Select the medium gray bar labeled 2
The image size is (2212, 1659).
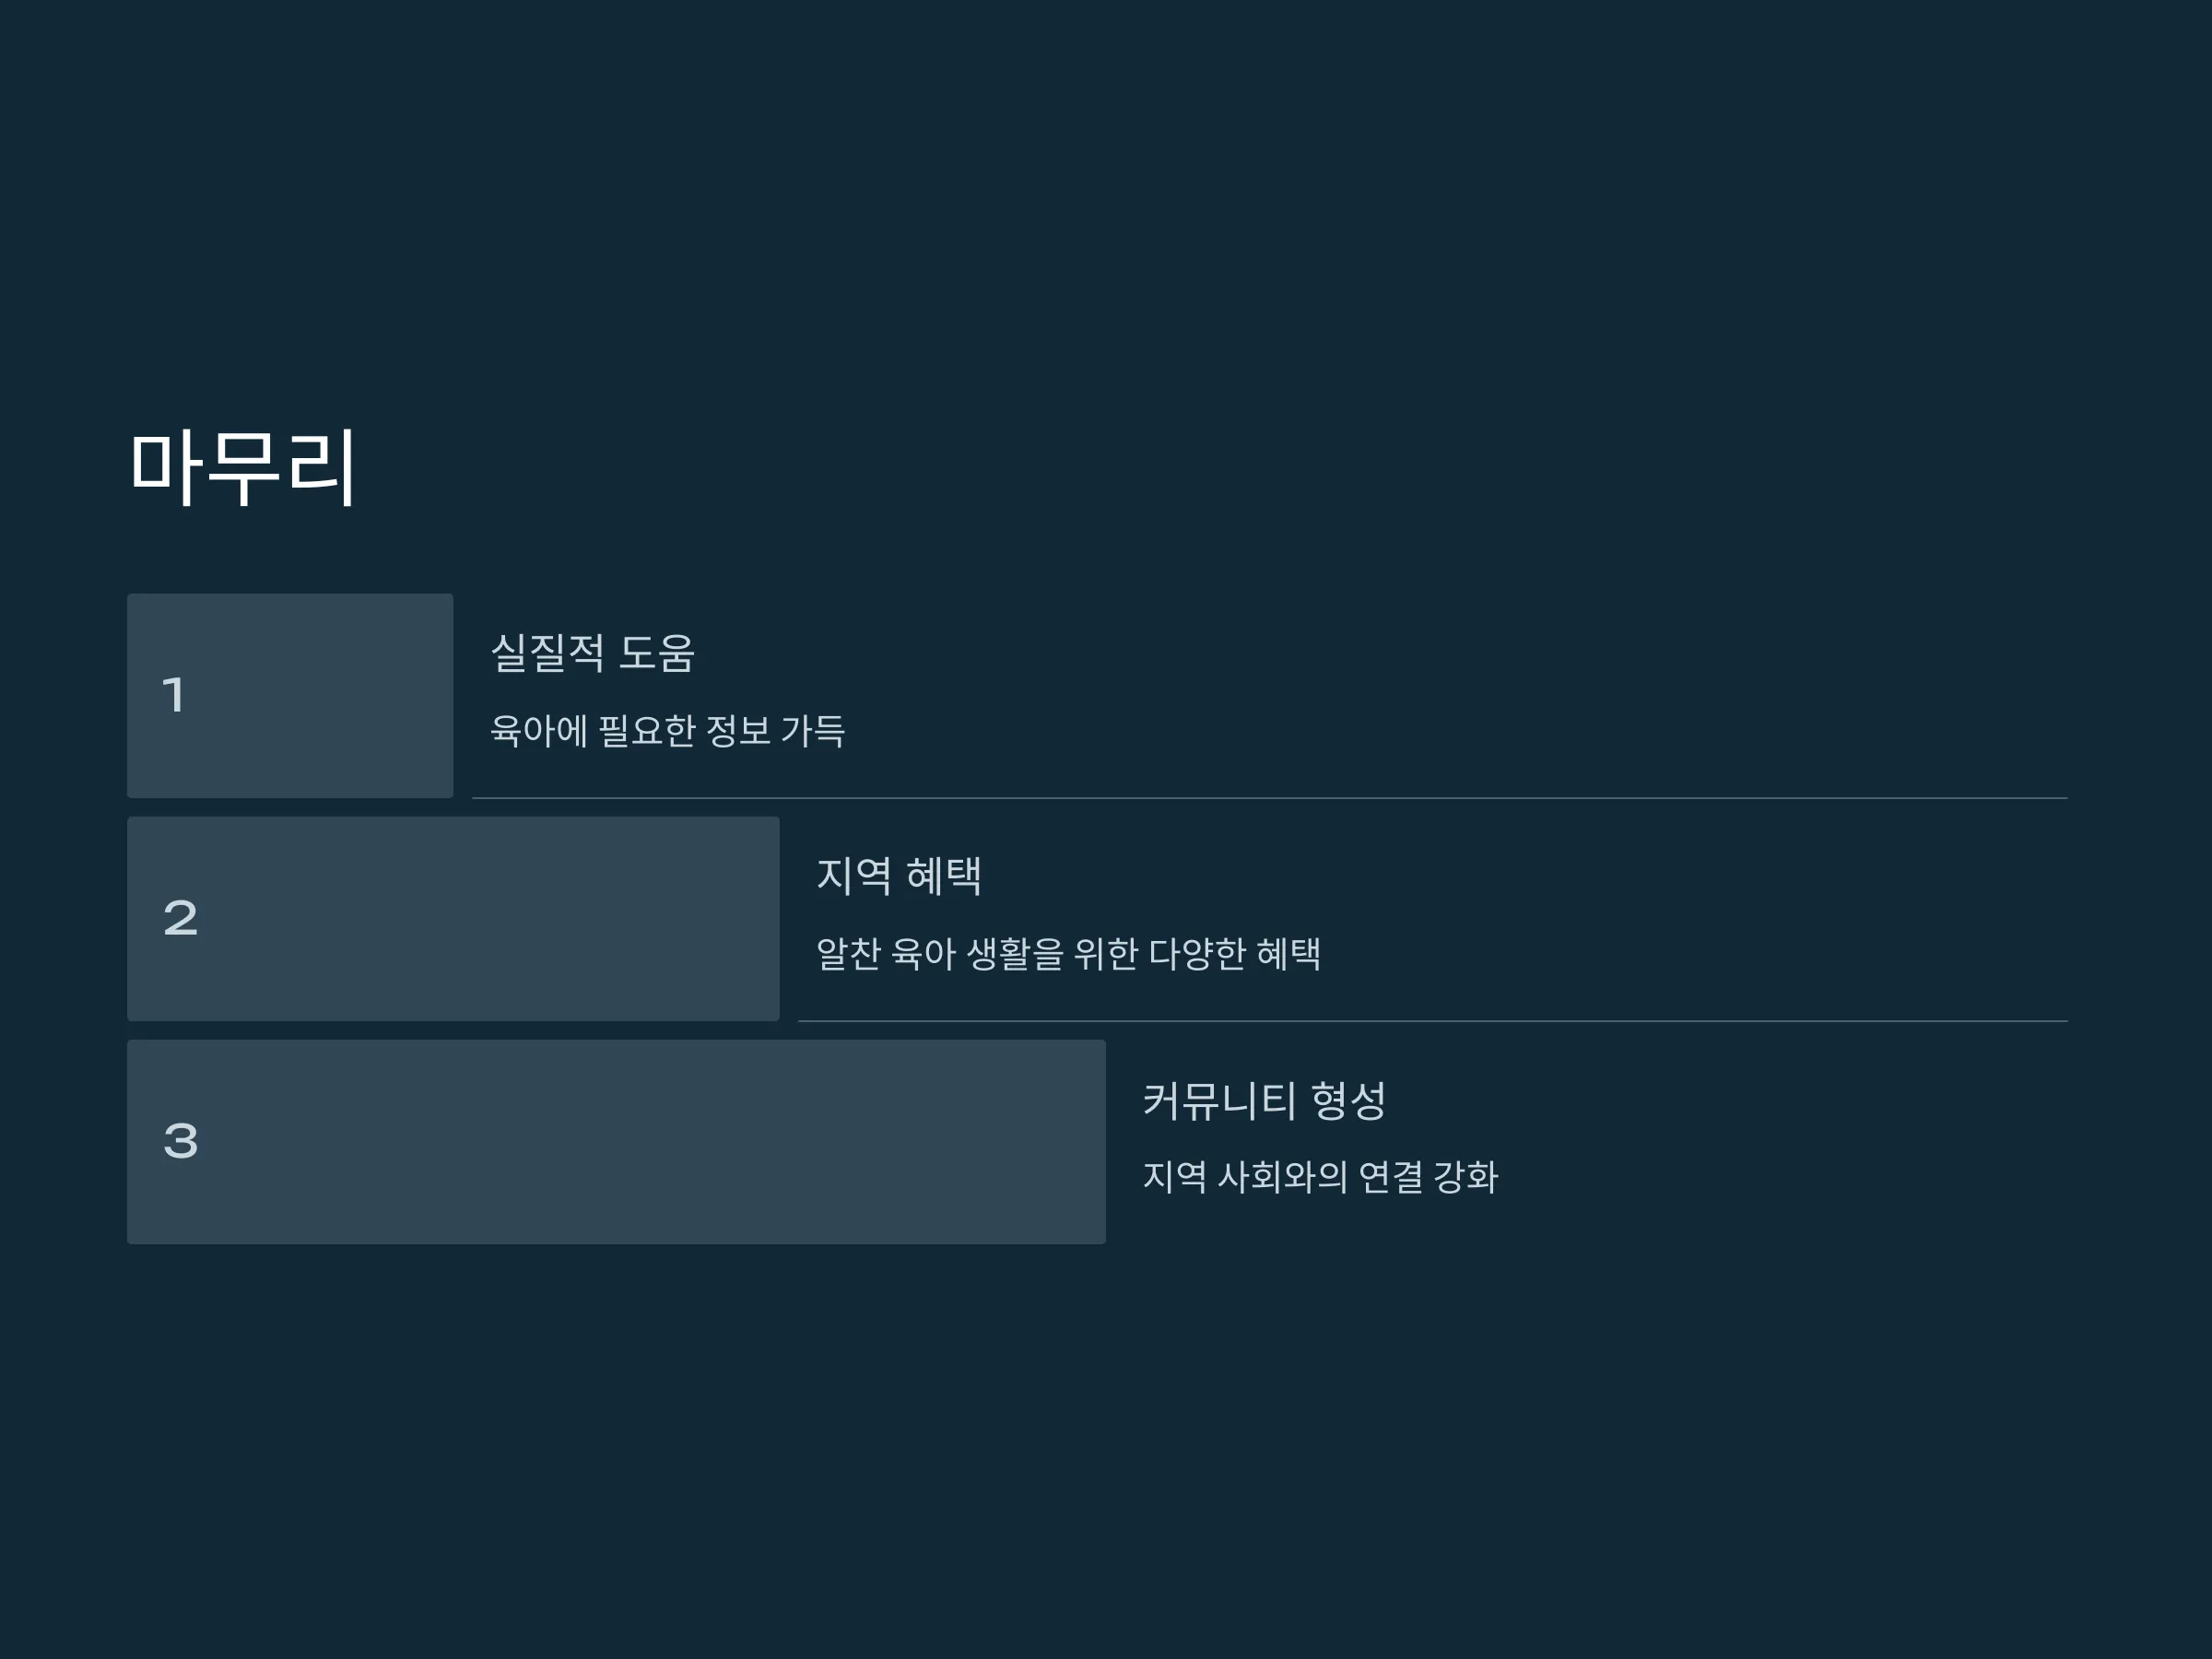(453, 919)
